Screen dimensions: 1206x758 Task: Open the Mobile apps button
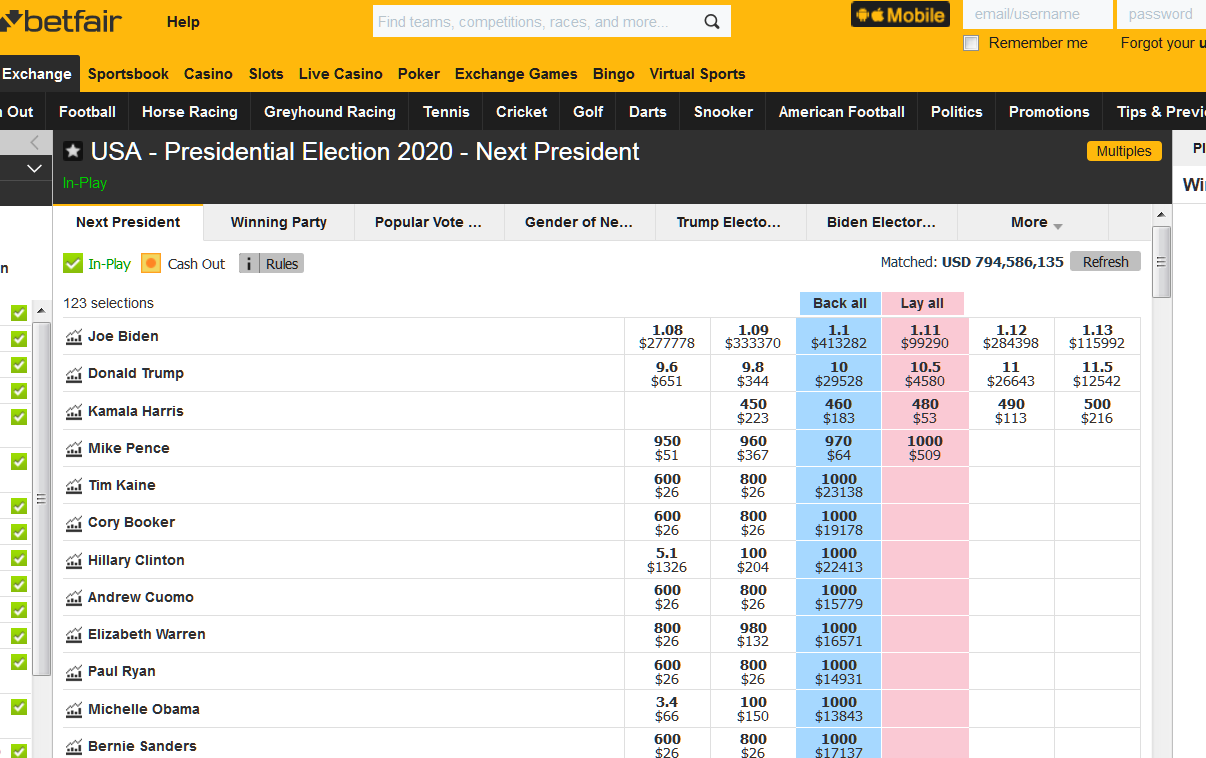point(900,14)
